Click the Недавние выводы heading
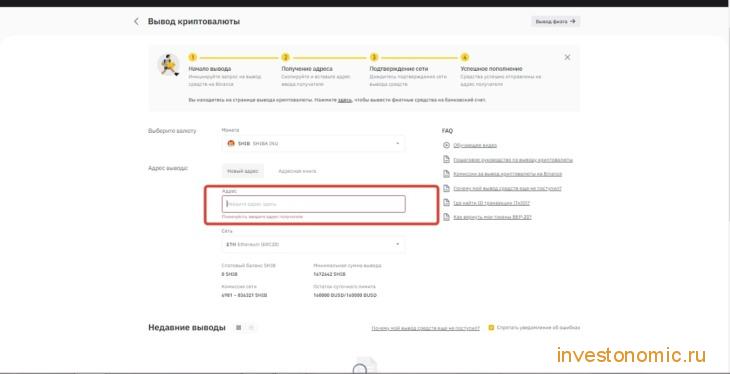This screenshot has width=730, height=374. [x=187, y=327]
